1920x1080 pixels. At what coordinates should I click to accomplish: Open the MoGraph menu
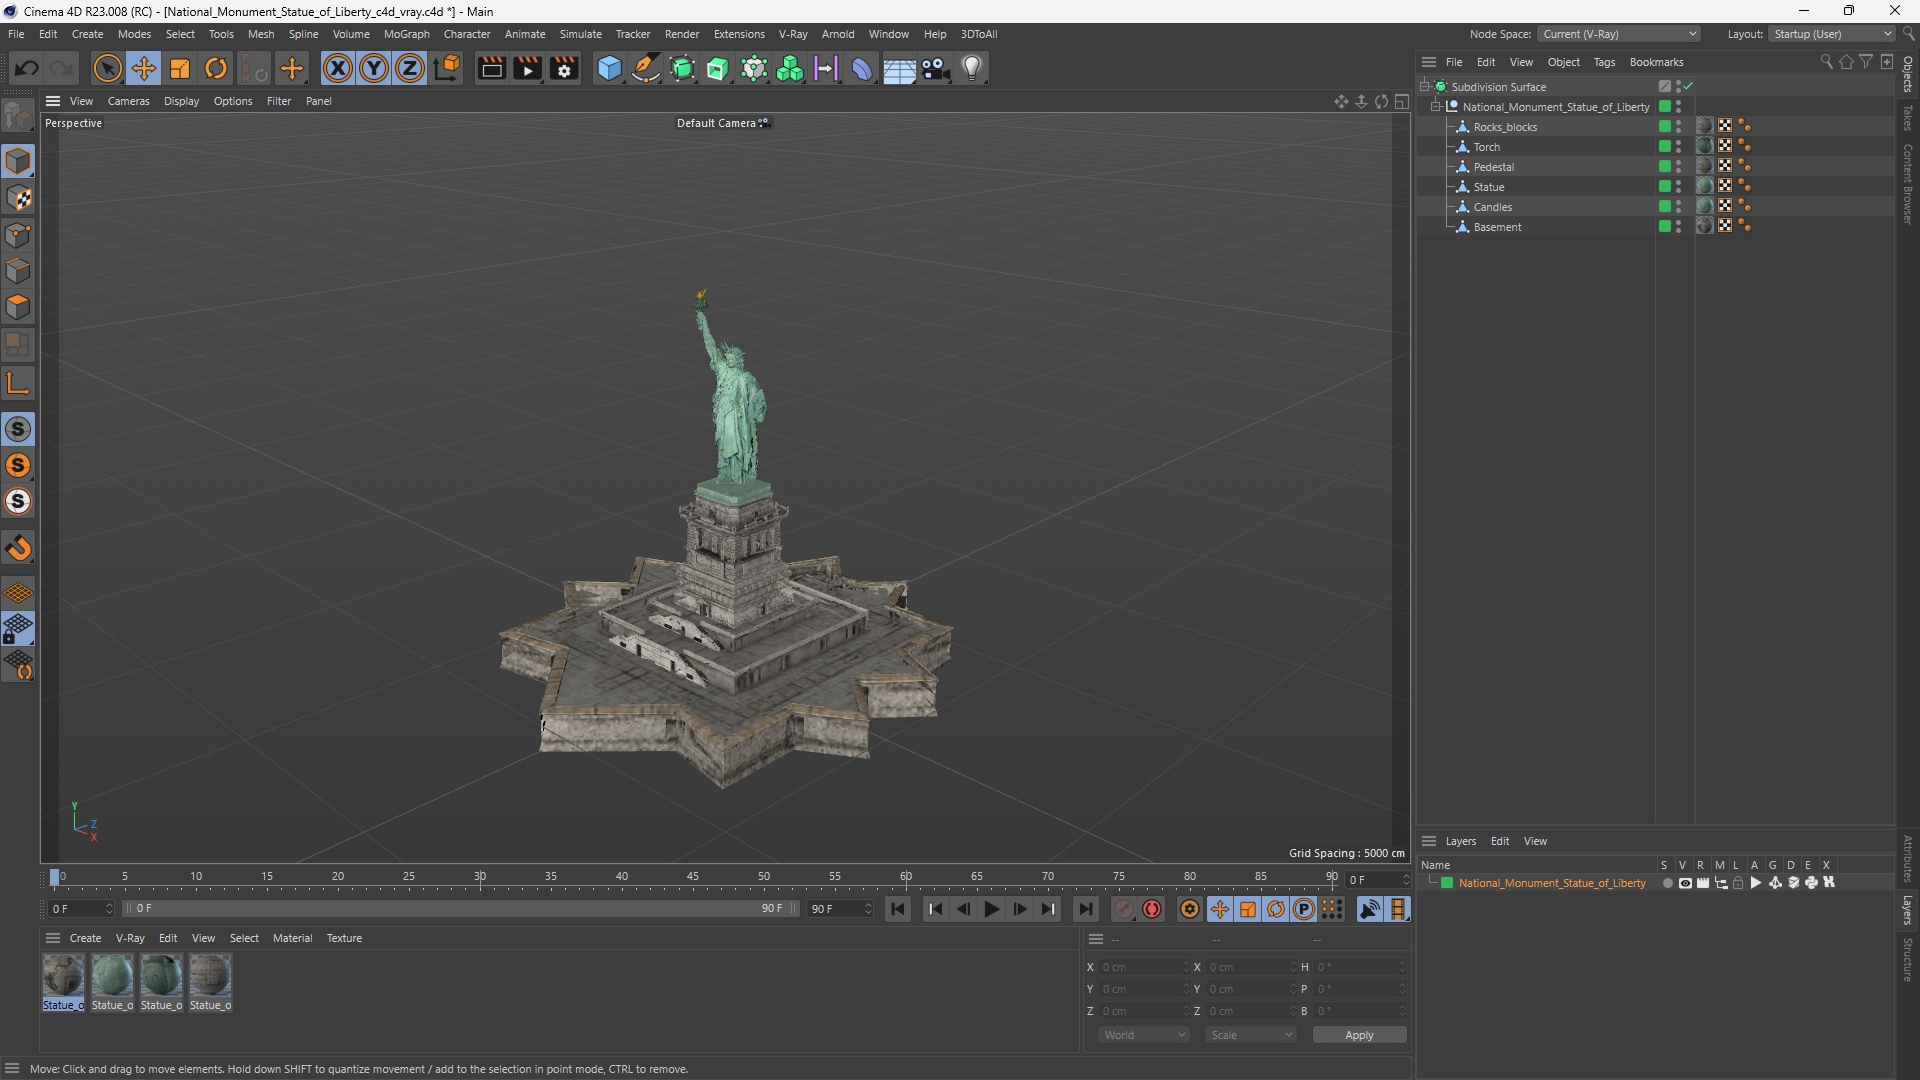pos(406,34)
